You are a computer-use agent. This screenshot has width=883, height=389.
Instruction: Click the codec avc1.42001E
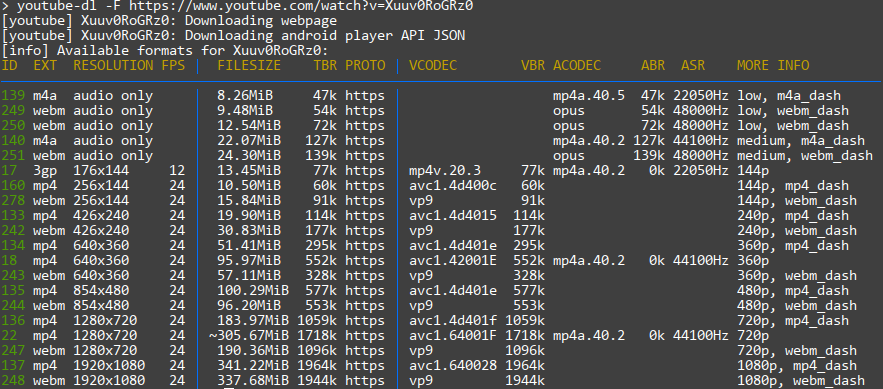coord(453,261)
